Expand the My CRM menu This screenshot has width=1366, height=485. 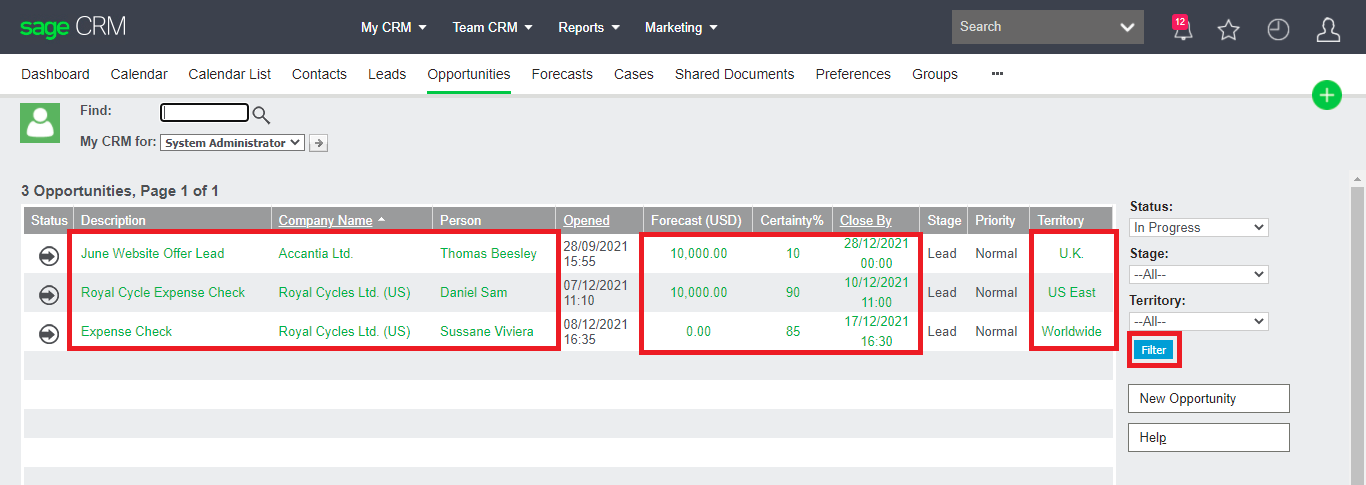[394, 27]
